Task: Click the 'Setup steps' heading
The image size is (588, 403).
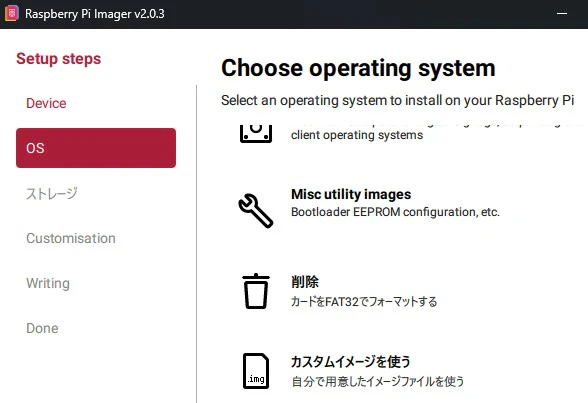Action: 58,59
